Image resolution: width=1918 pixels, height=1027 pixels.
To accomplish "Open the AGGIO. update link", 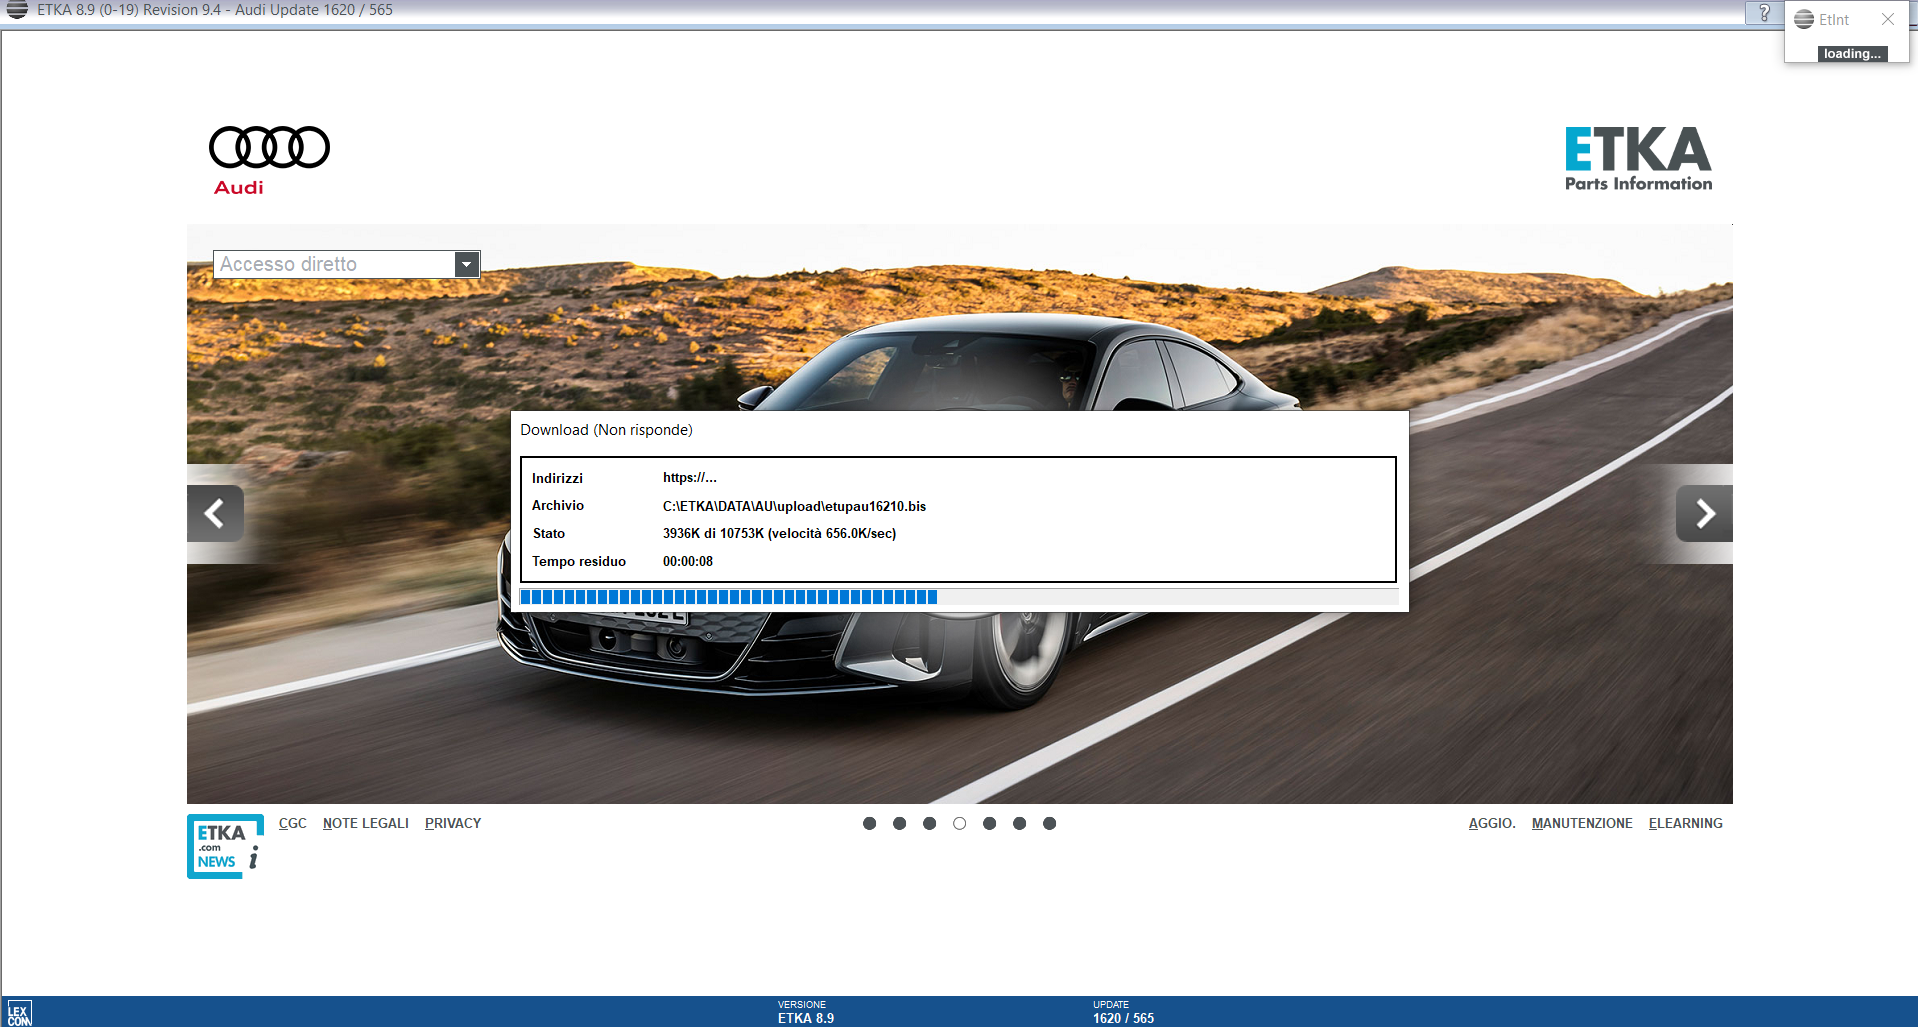I will click(1492, 823).
